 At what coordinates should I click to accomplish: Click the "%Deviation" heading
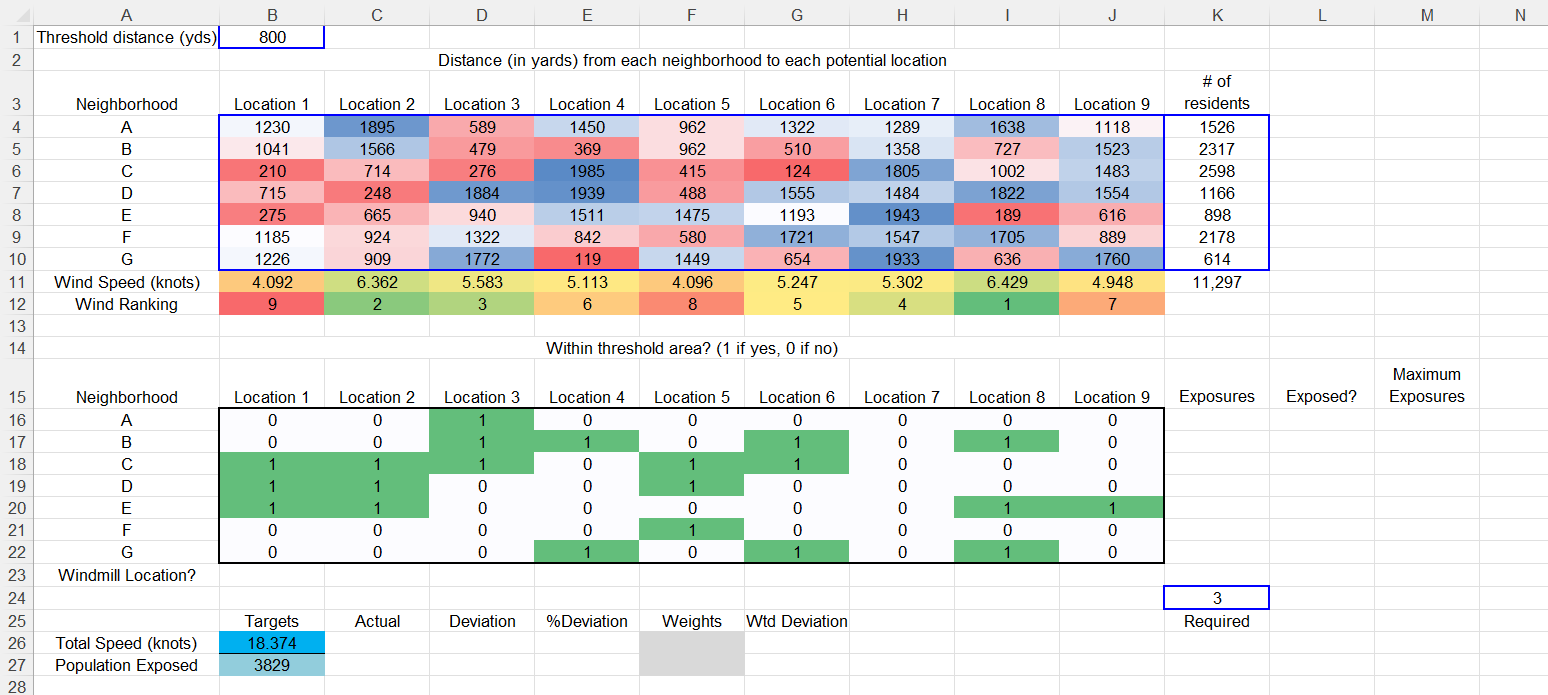pos(587,621)
